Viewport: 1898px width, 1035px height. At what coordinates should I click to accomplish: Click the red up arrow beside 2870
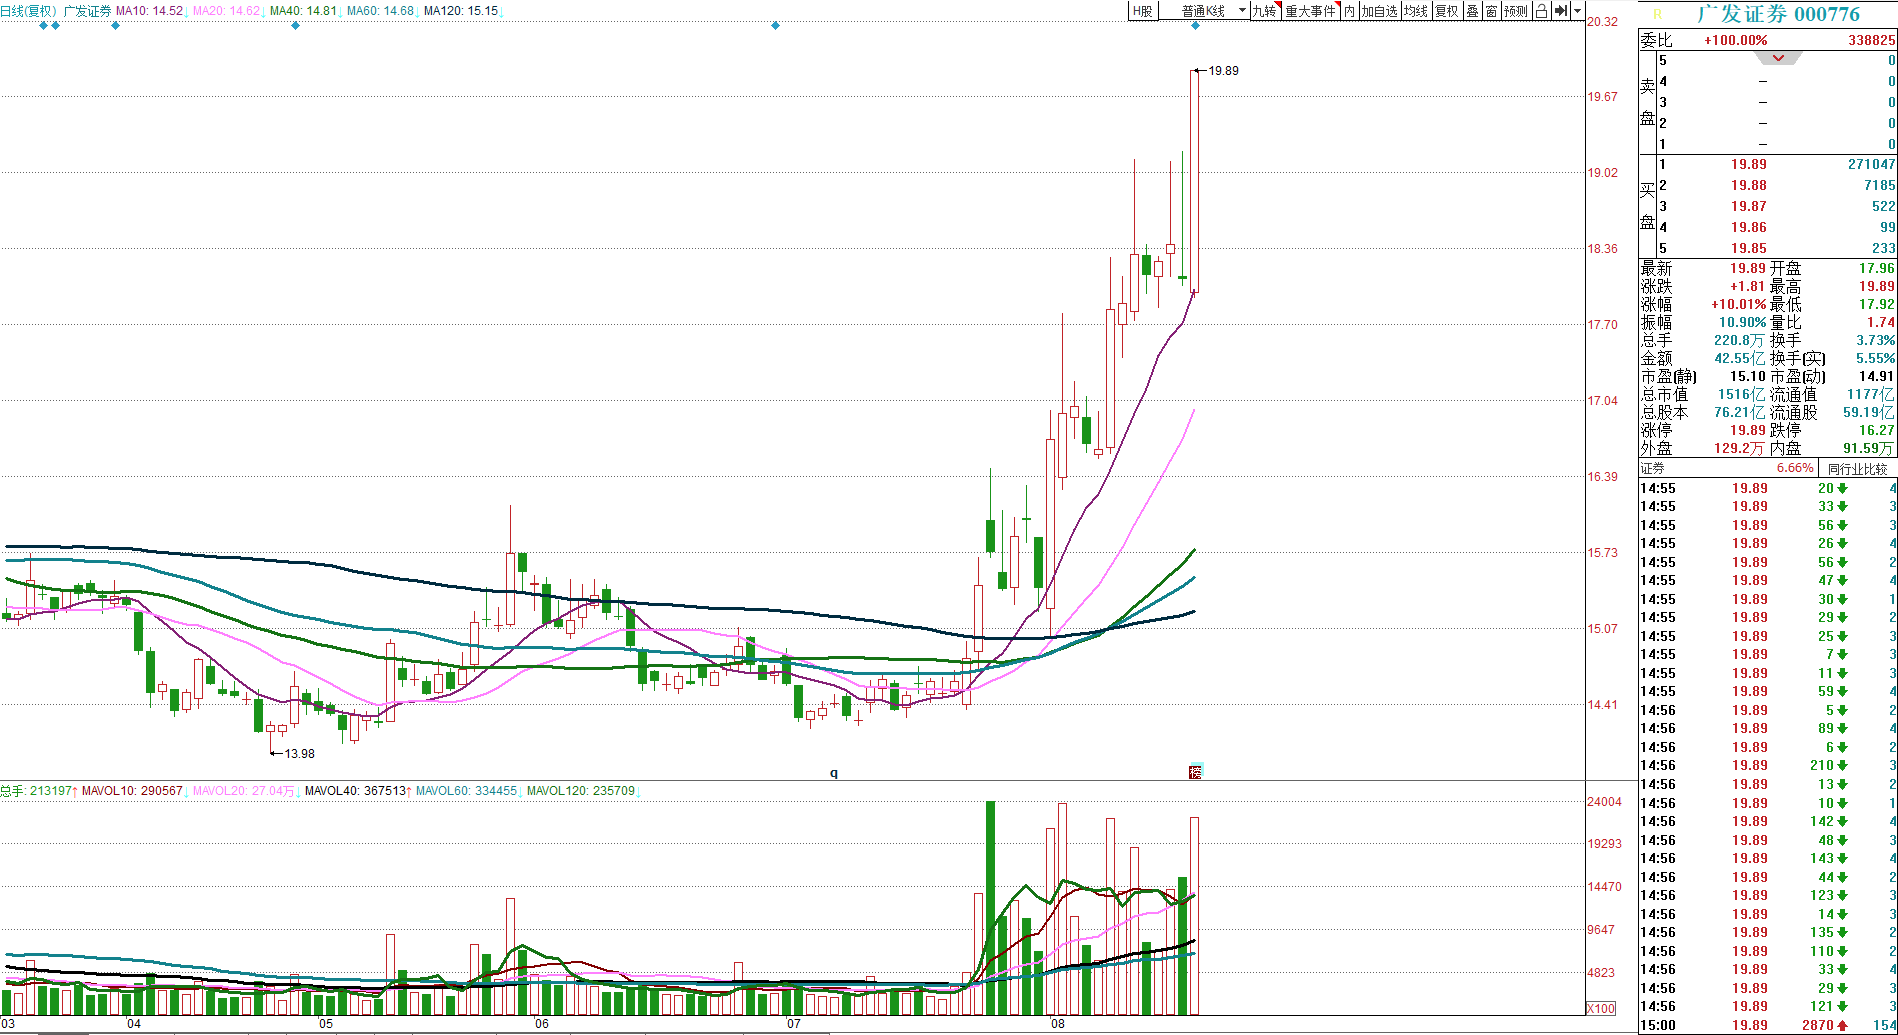point(1842,1025)
